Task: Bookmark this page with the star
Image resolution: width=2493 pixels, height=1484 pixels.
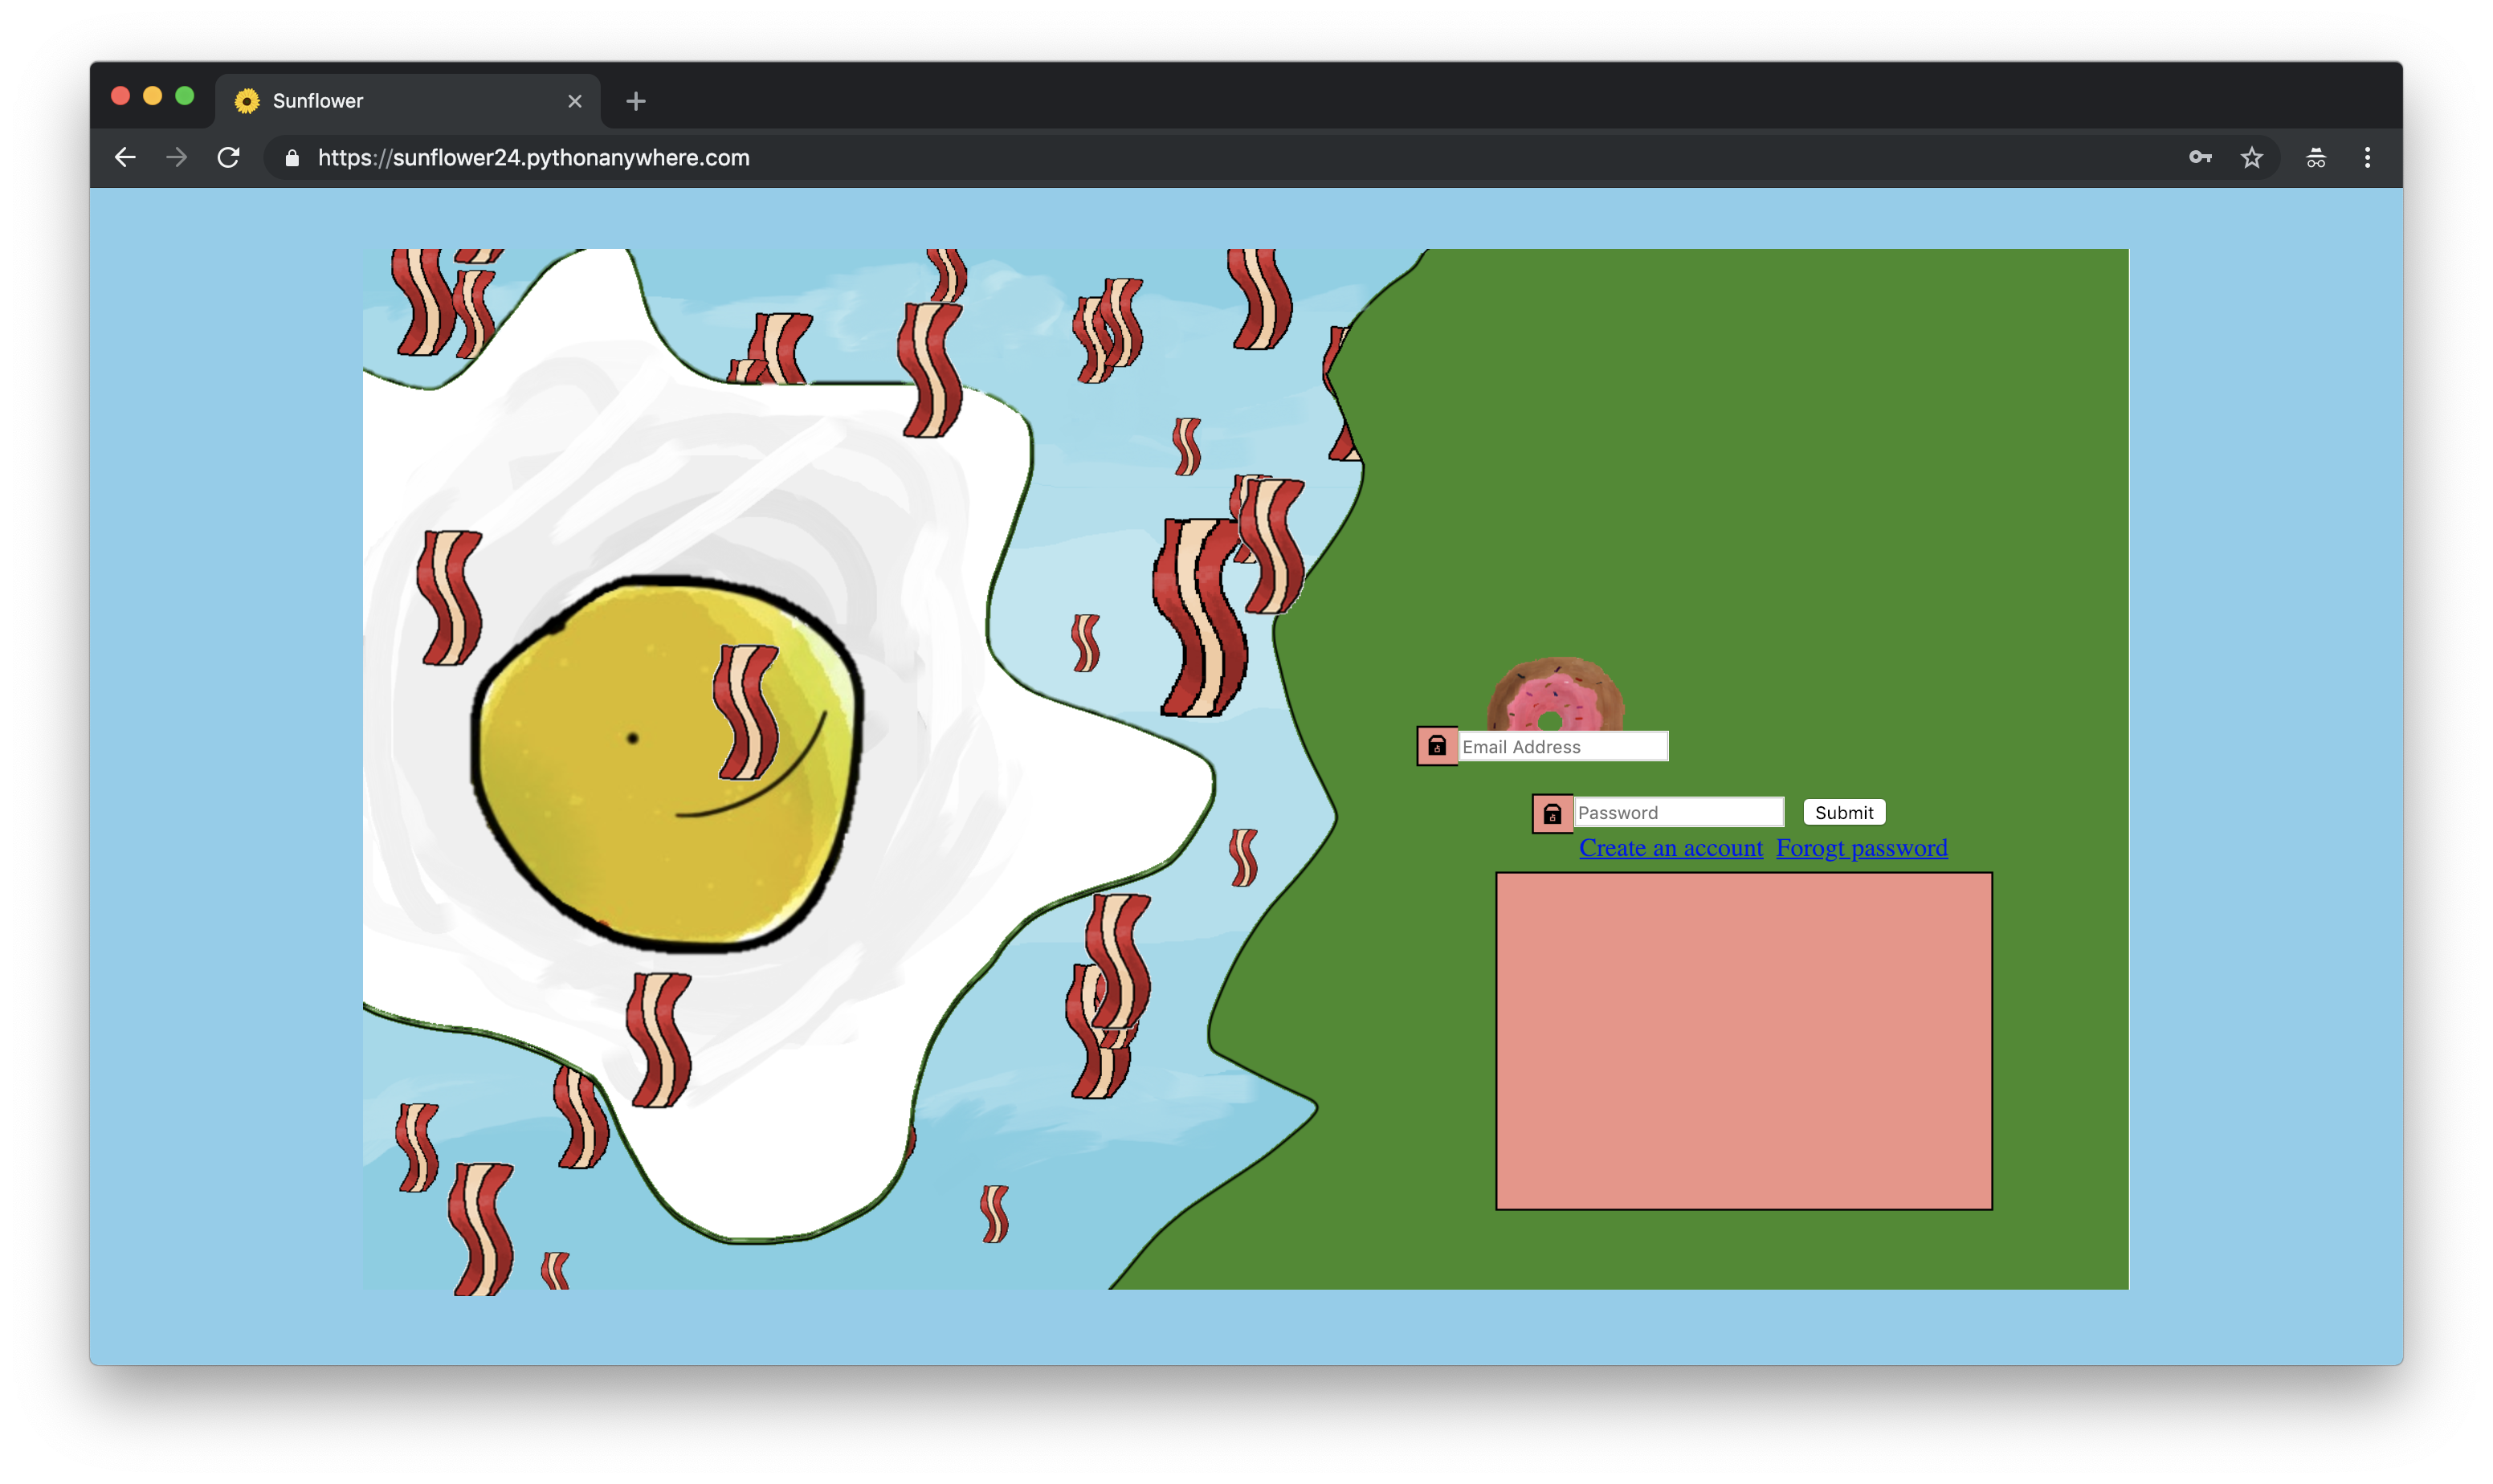Action: [x=2251, y=157]
